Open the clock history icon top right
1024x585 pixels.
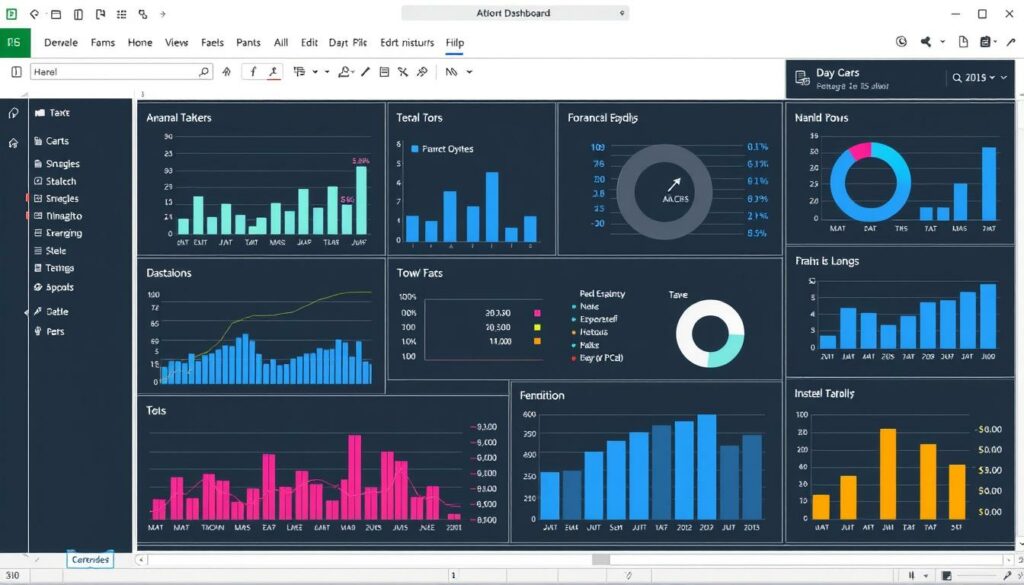pyautogui.click(x=901, y=42)
